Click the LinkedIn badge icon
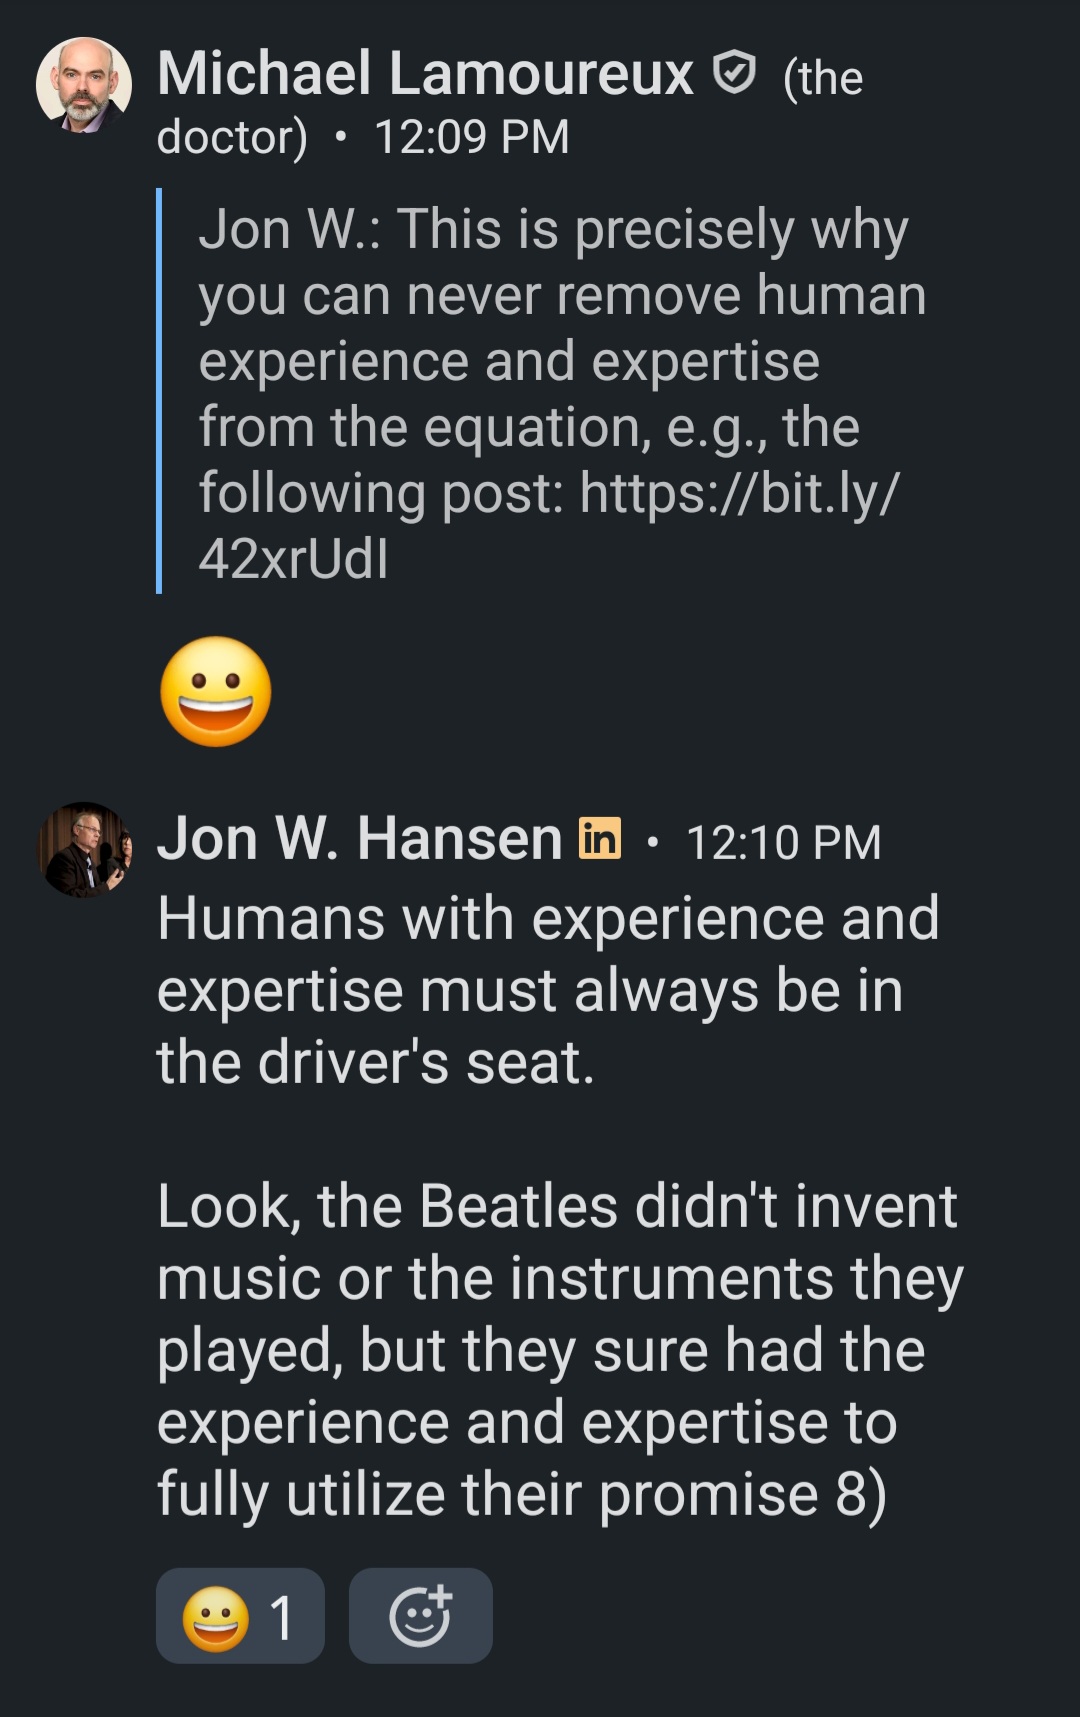The image size is (1080, 1717). 600,838
